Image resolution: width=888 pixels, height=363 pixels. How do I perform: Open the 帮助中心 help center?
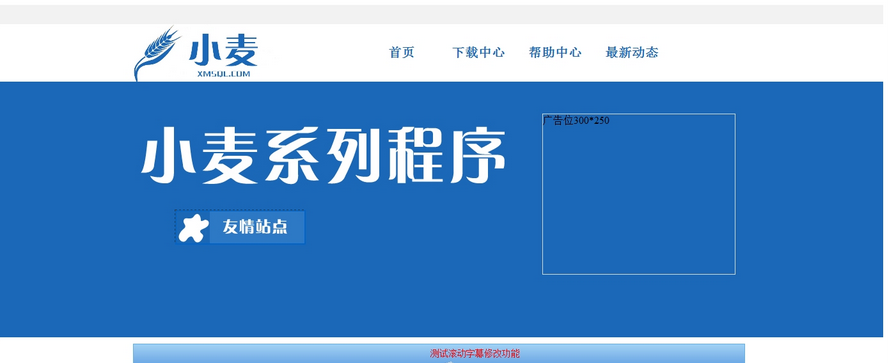(x=555, y=53)
